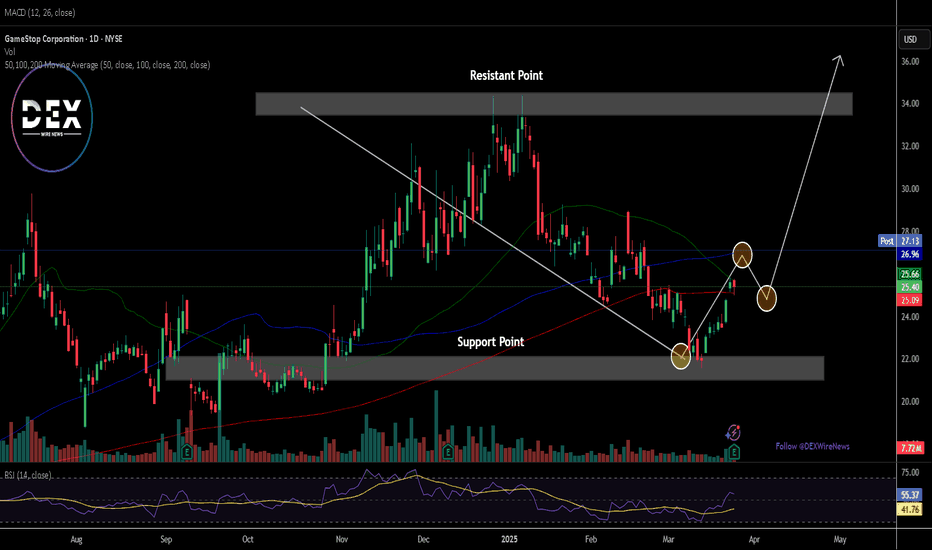Image resolution: width=932 pixels, height=550 pixels.
Task: Click the 20.00 price scale label
Action: tap(910, 402)
